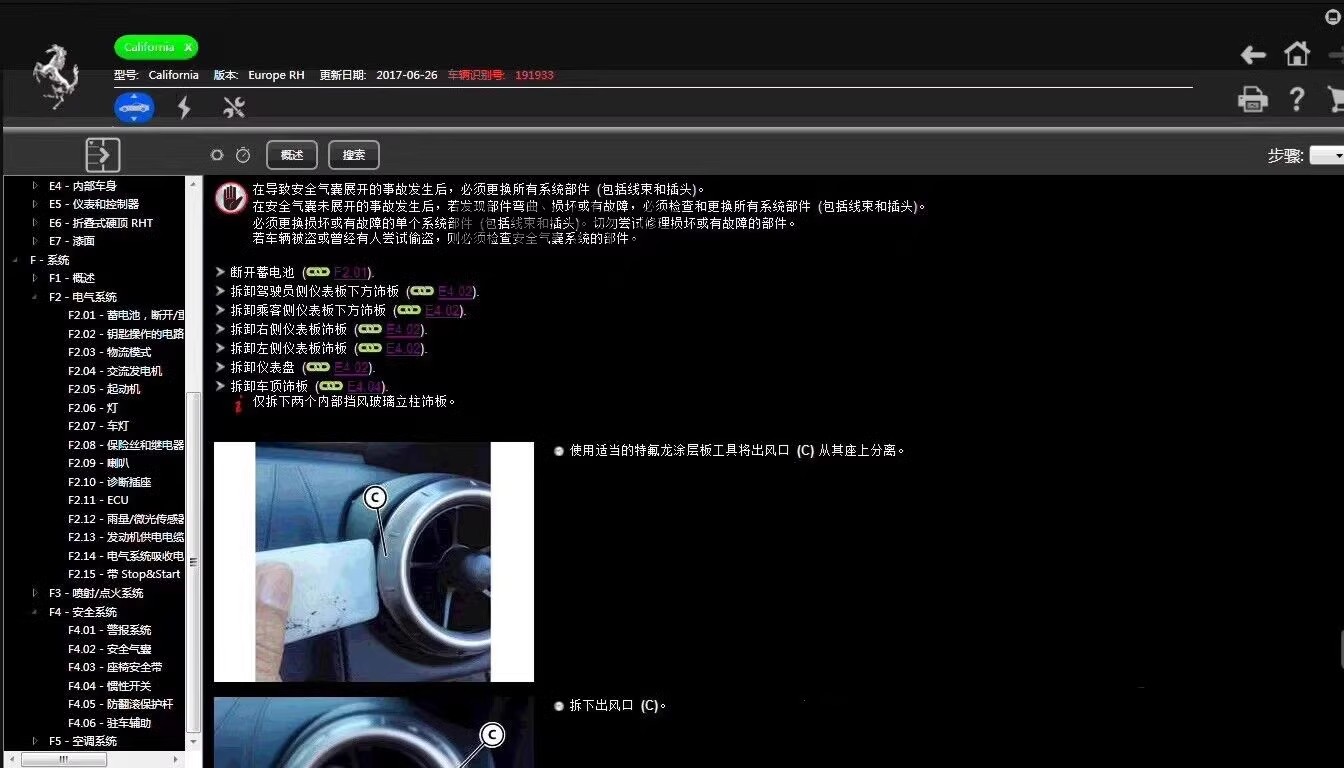This screenshot has height=768, width=1344.
Task: Expand the E6 - 折叠式硬顶 RHT node
Action: click(x=35, y=223)
